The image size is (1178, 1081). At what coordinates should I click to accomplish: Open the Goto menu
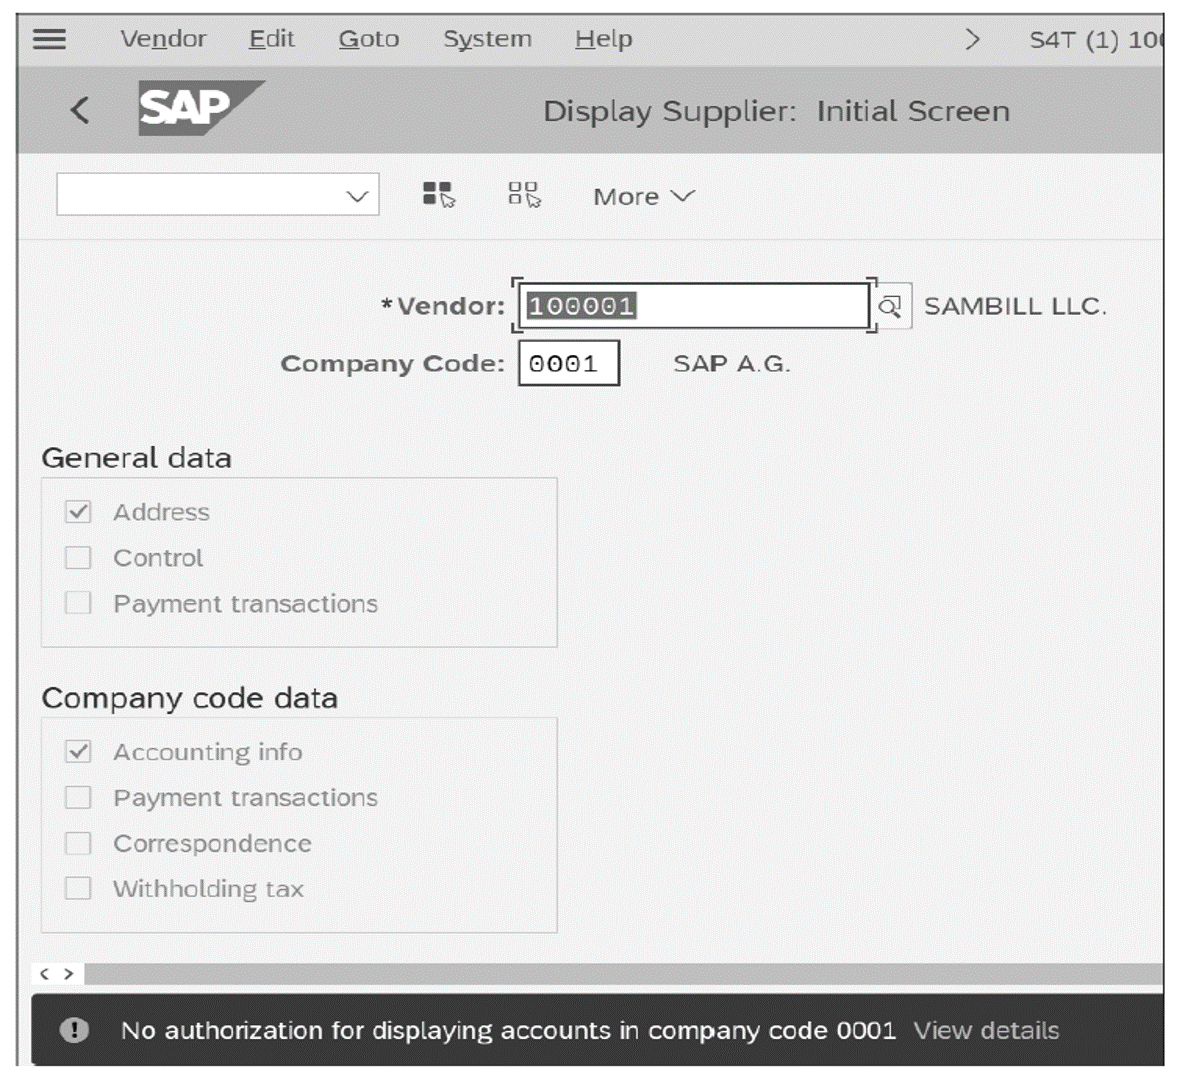click(x=369, y=38)
